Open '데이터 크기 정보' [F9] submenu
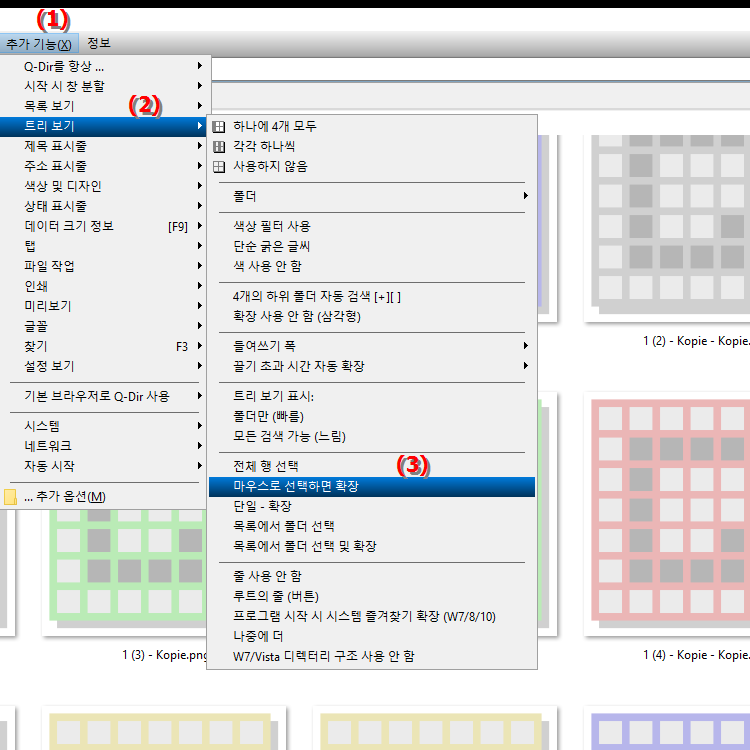This screenshot has width=750, height=750. point(103,226)
